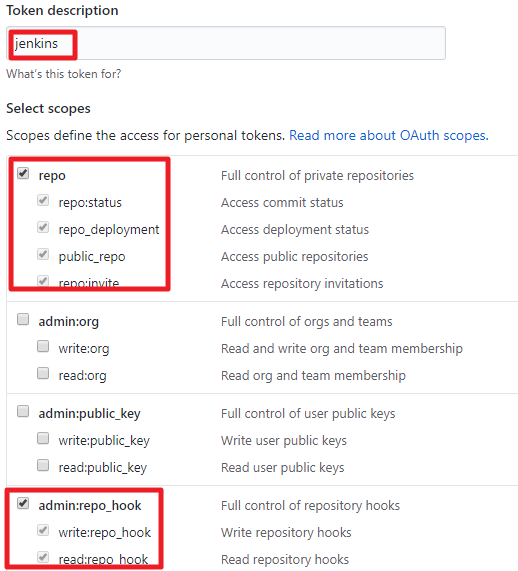Image resolution: width=518 pixels, height=571 pixels.
Task: Enable the admin:org scope checkbox
Action: coord(23,319)
